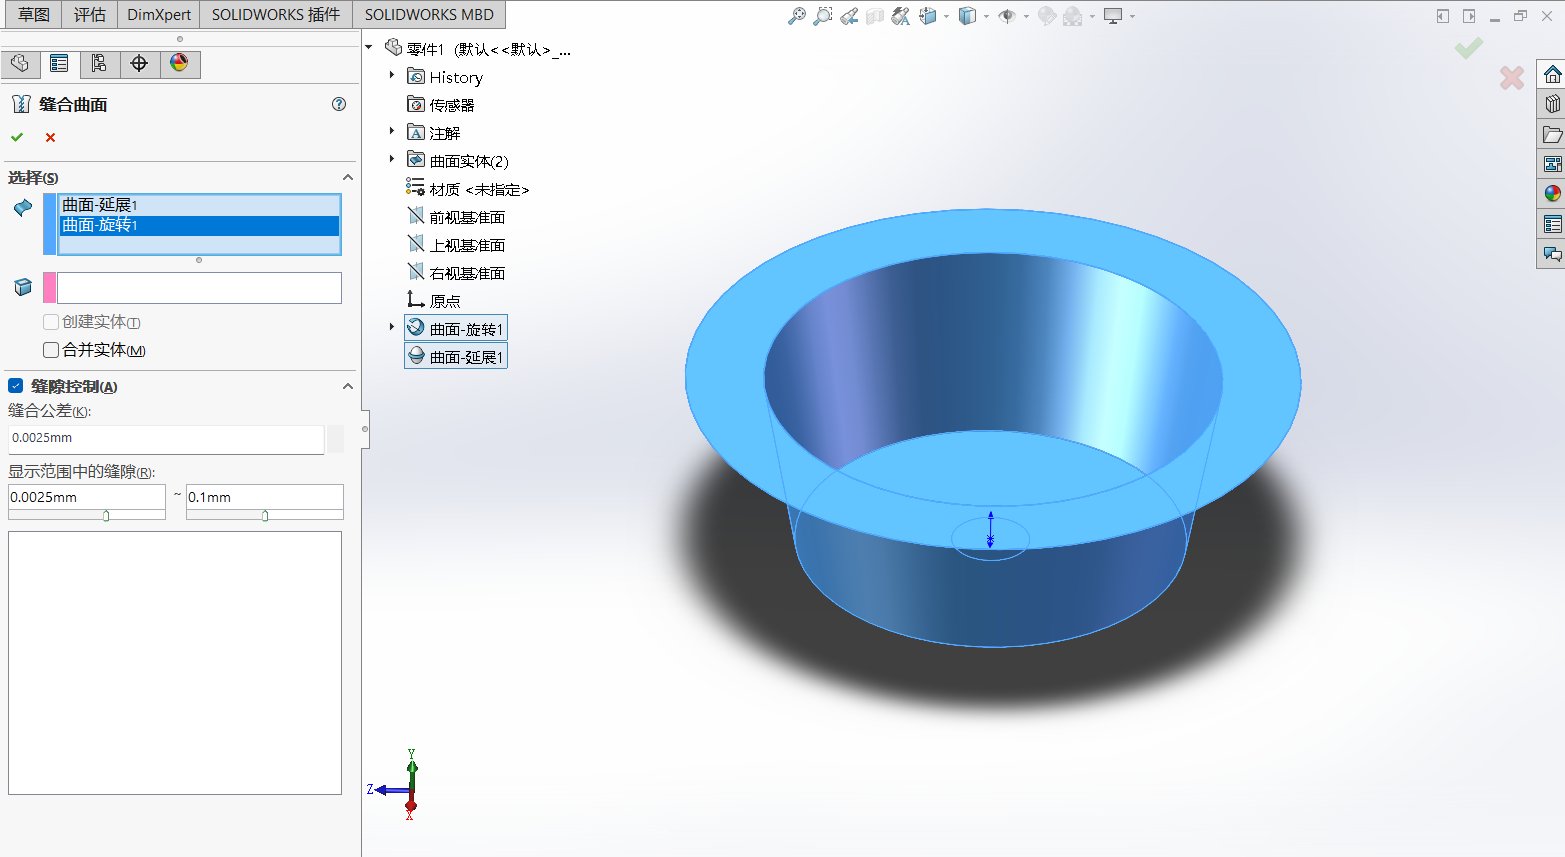Uncheck the 缝隙控制 checkbox

click(x=16, y=386)
